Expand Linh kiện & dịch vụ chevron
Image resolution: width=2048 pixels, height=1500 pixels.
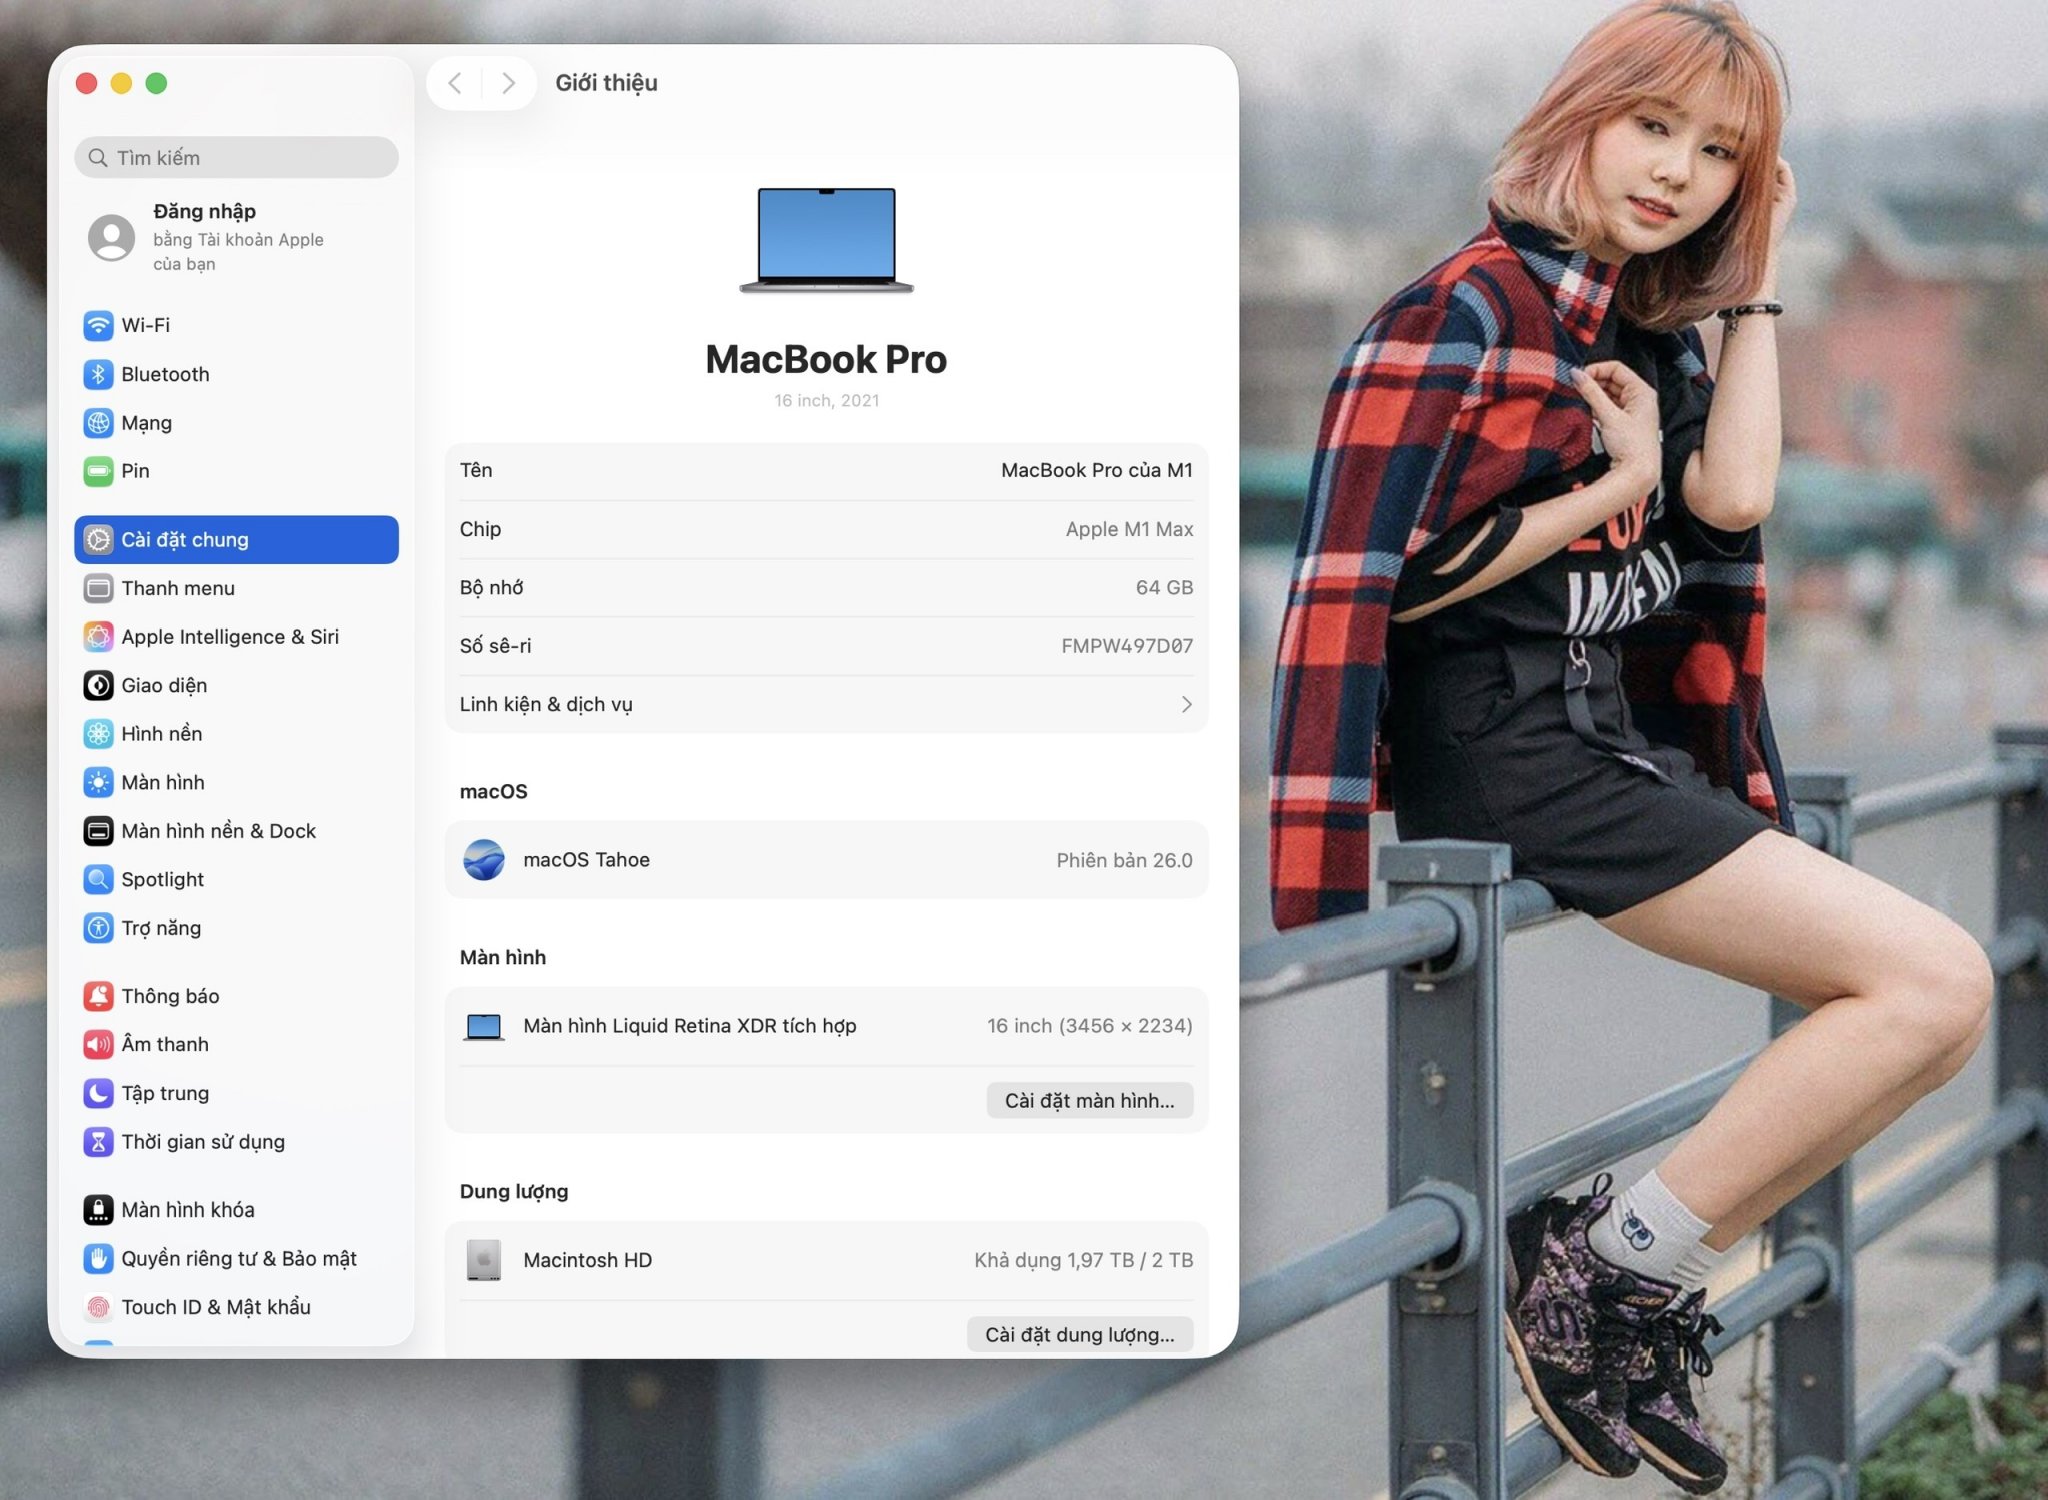[x=1186, y=704]
